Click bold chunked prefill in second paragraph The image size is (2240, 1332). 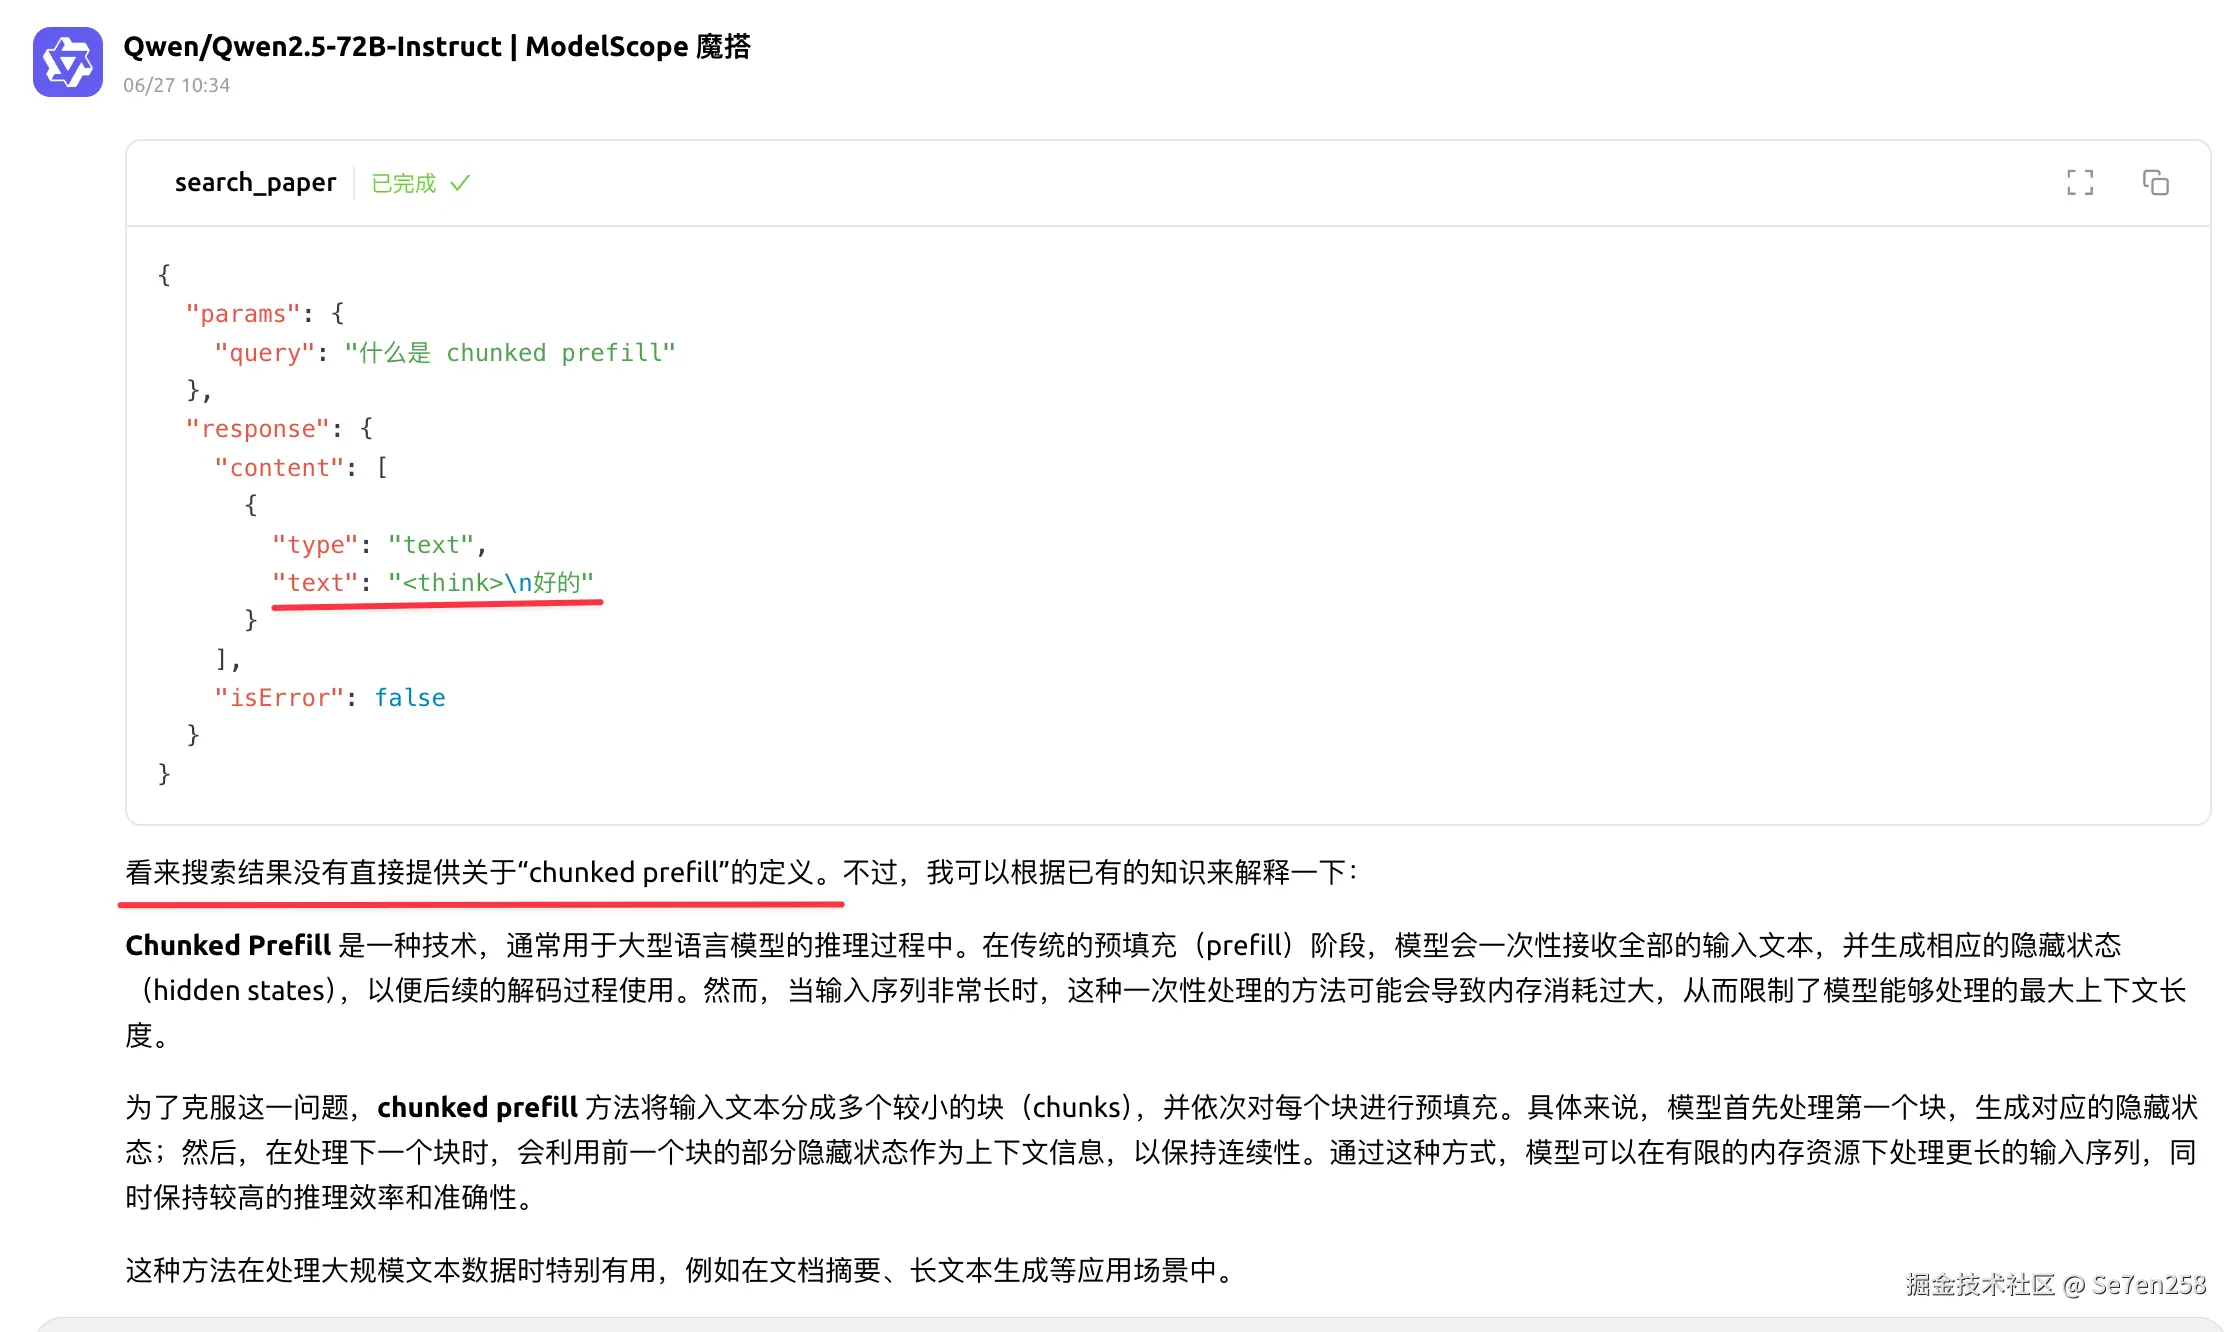(477, 1107)
